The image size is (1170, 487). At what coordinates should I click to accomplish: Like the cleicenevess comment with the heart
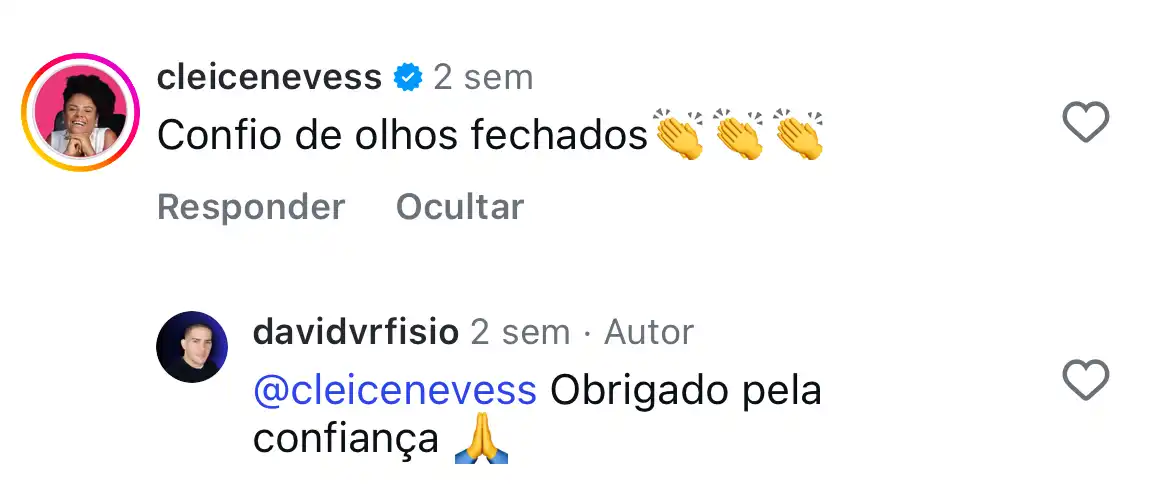coord(1084,124)
